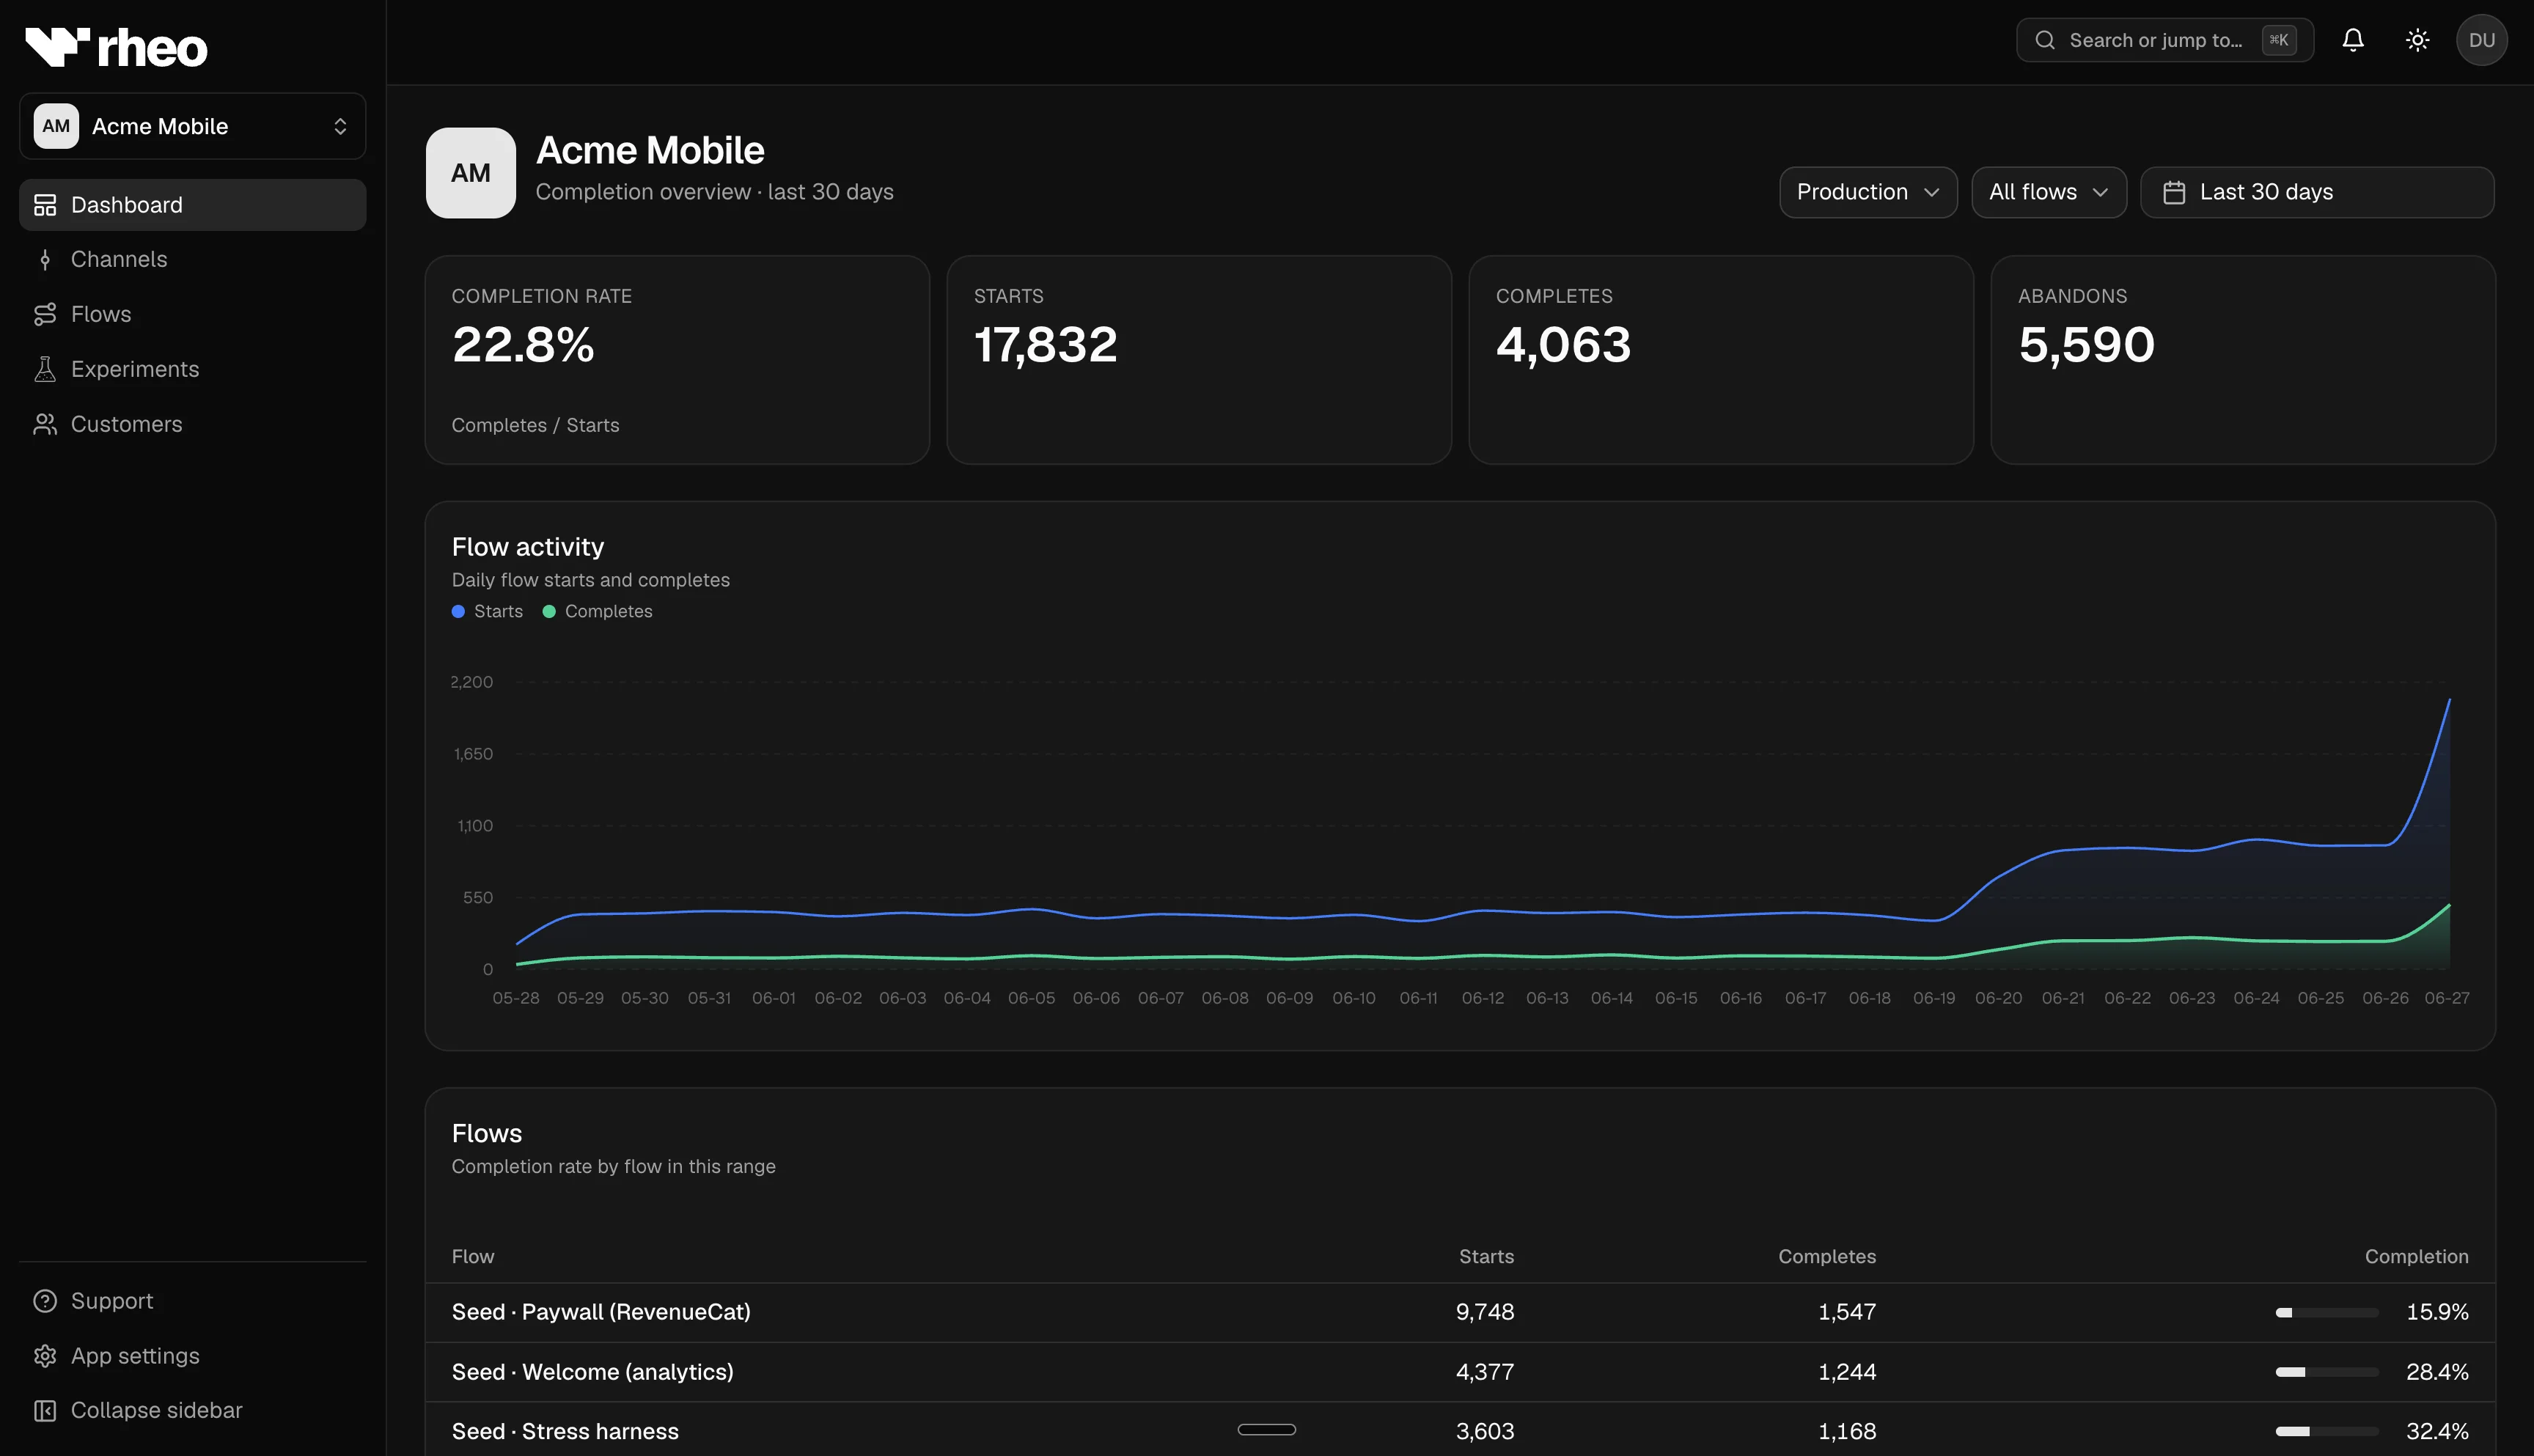Click the ⌘K shortcut badge
The width and height of the screenshot is (2534, 1456).
2279,40
